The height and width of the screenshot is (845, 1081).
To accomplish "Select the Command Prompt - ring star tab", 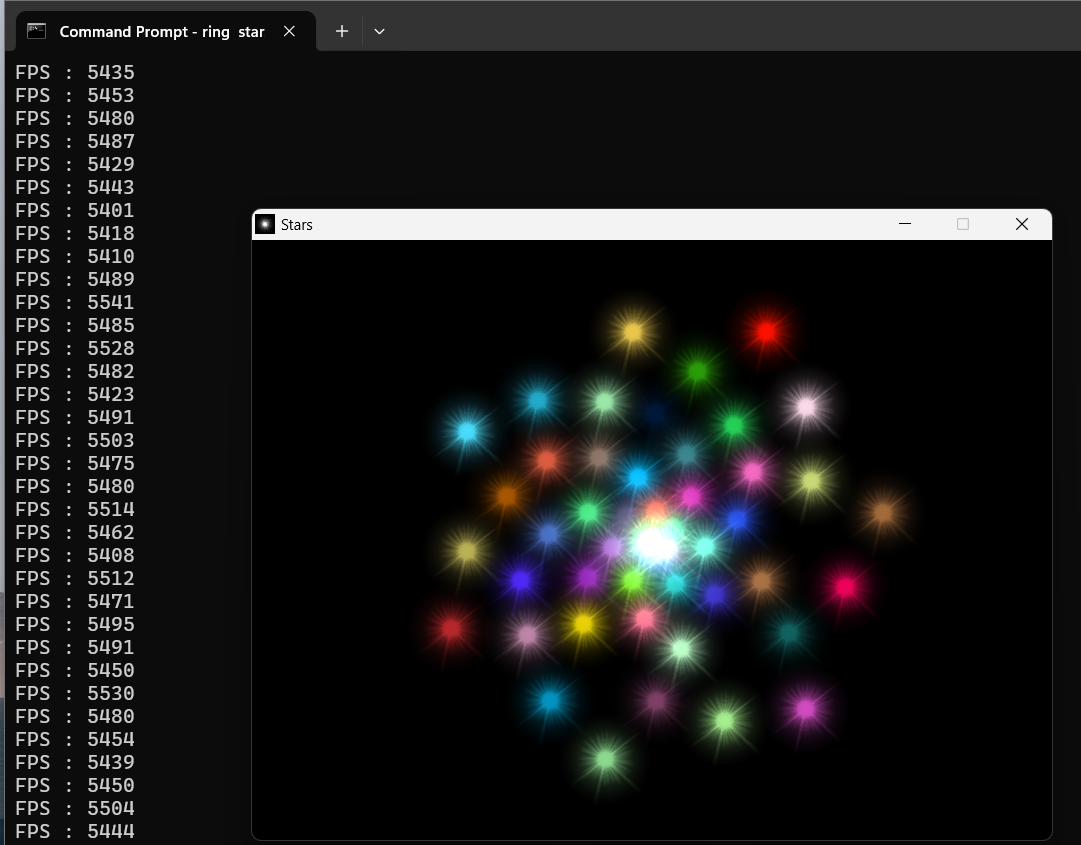I will click(x=161, y=31).
